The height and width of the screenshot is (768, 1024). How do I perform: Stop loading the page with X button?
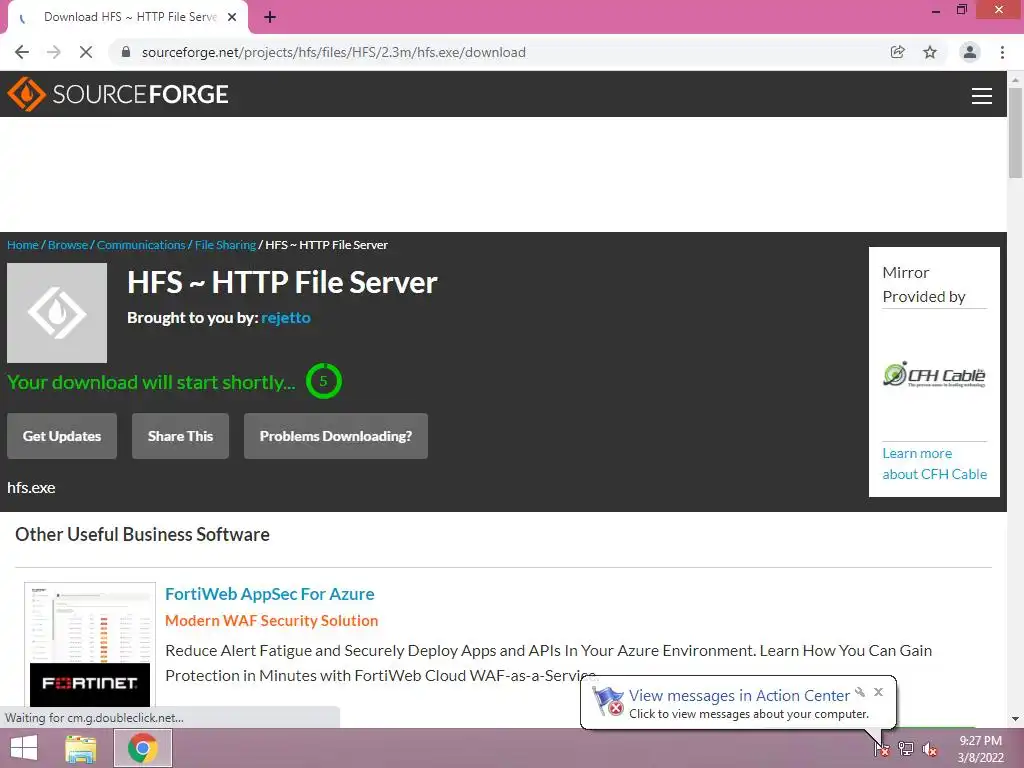(86, 52)
